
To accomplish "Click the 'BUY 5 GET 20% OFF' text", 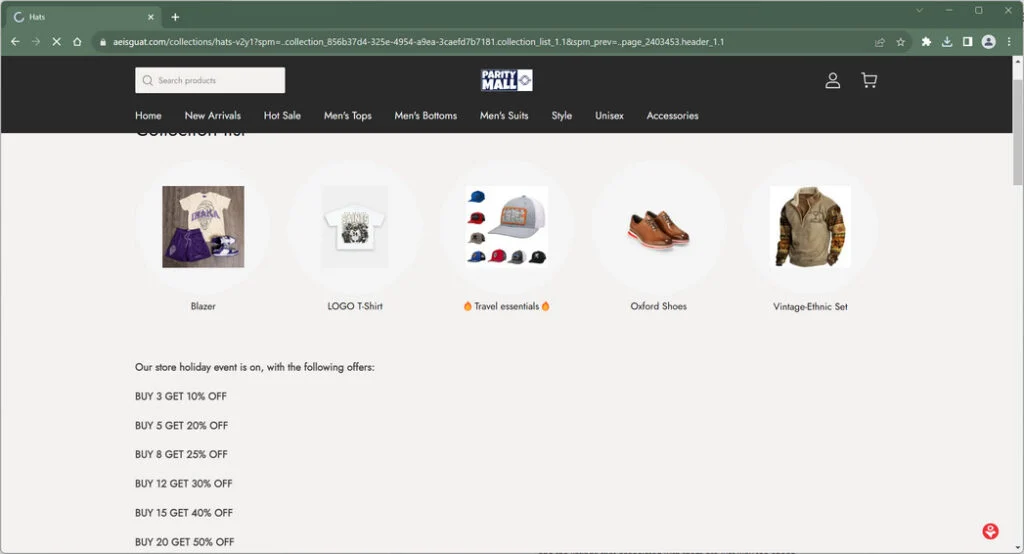I will 182,426.
